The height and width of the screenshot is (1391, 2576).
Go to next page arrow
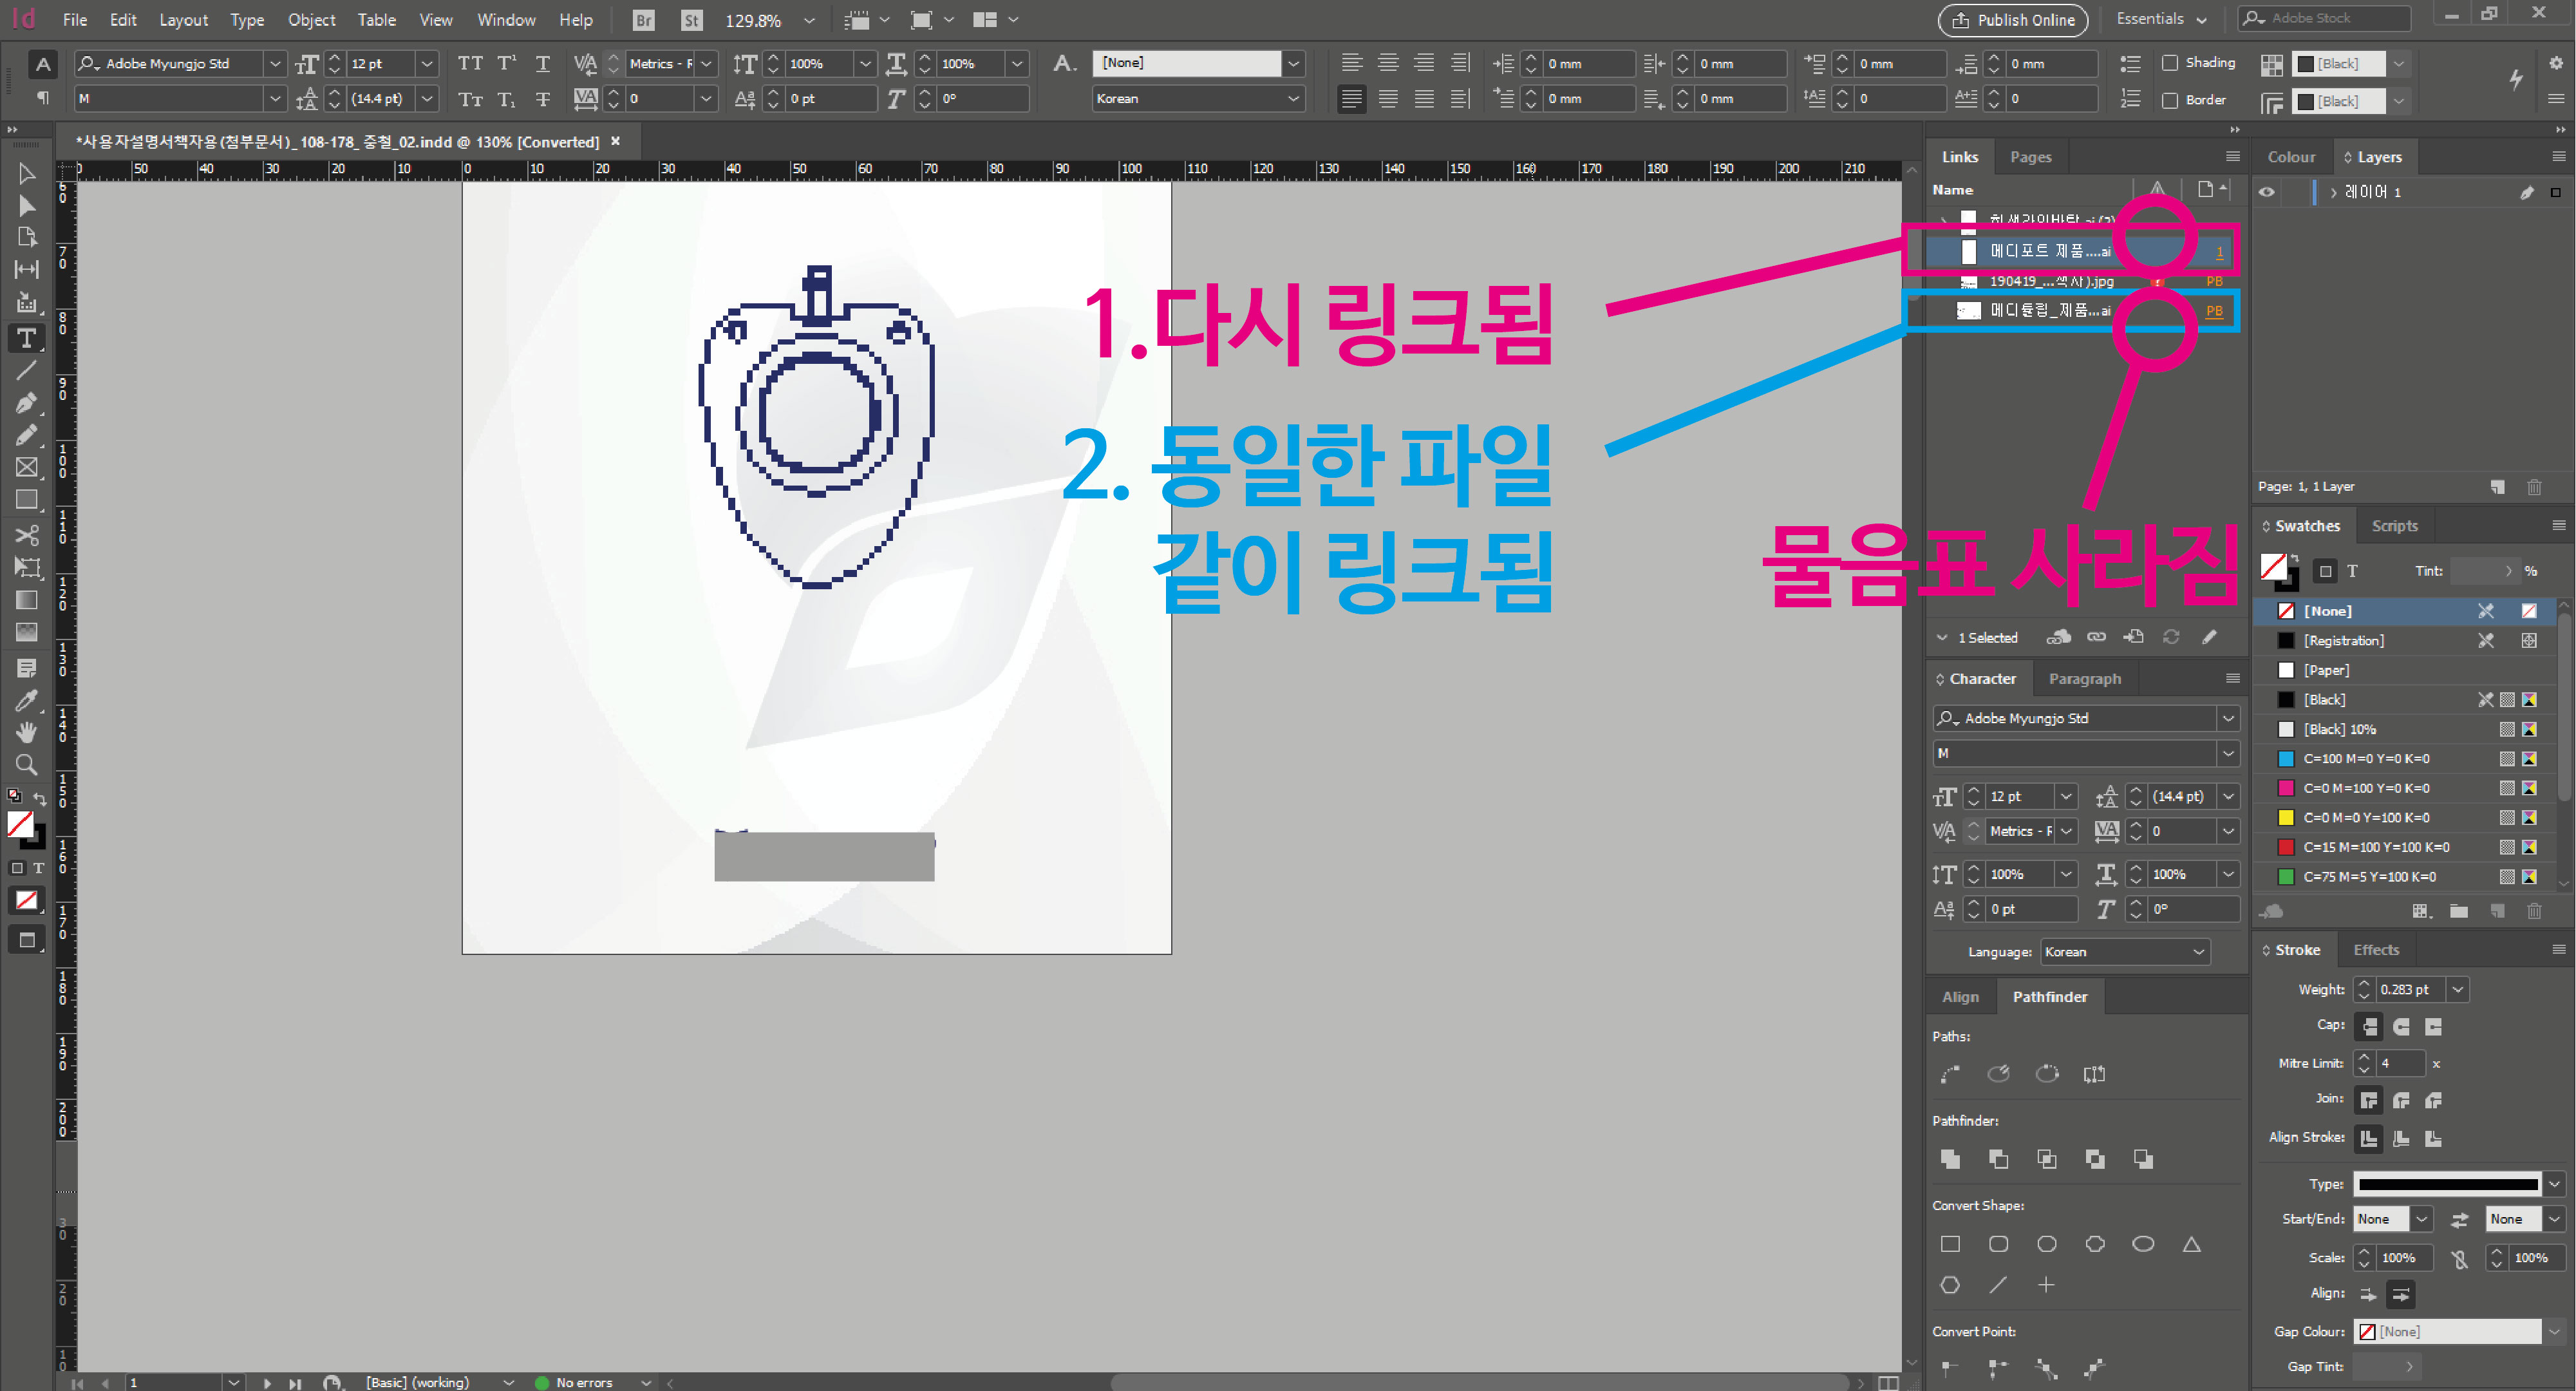pyautogui.click(x=267, y=1383)
